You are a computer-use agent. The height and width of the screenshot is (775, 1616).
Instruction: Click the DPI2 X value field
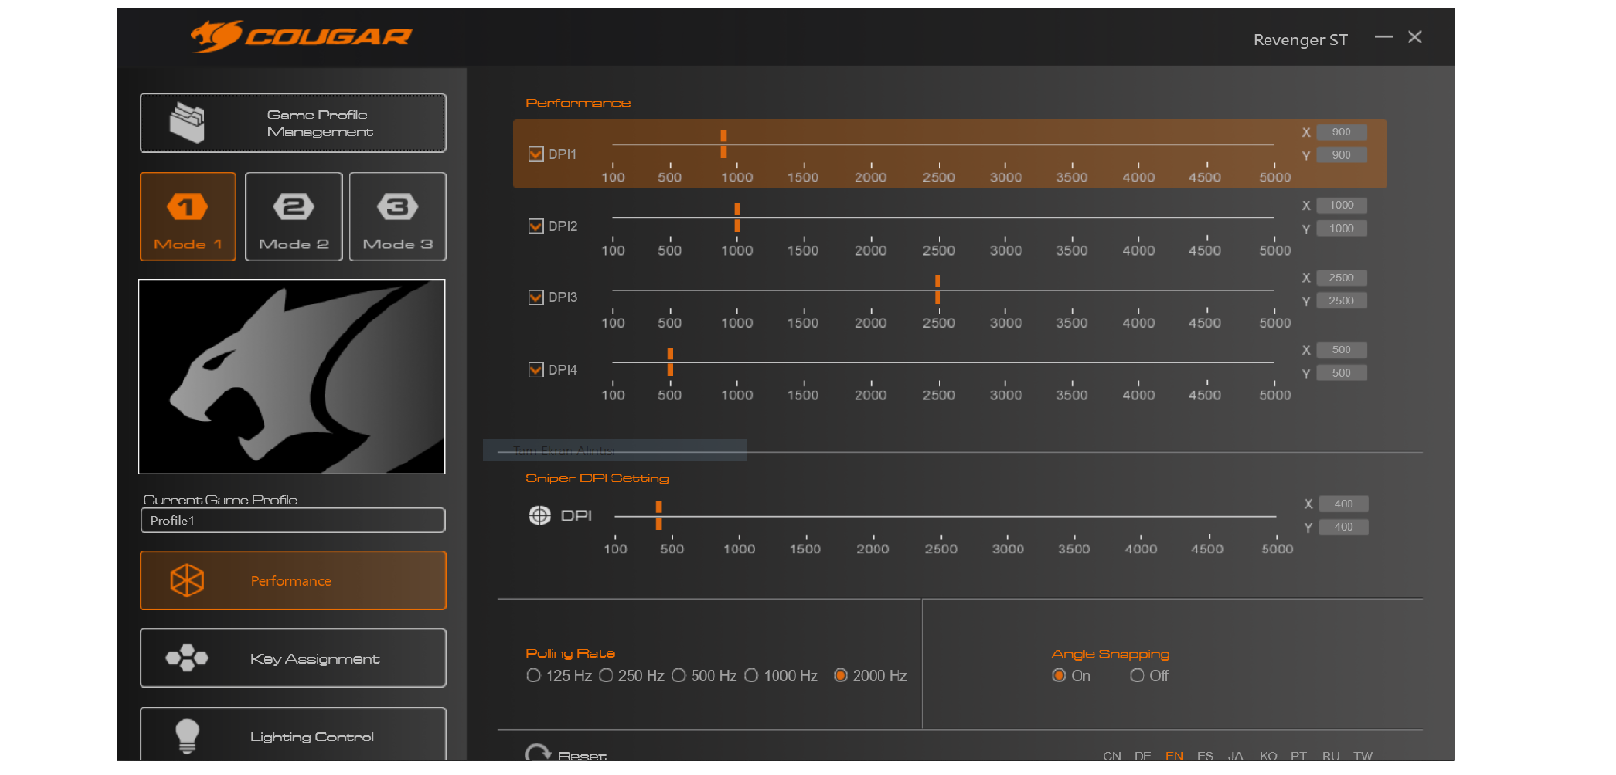pyautogui.click(x=1342, y=205)
